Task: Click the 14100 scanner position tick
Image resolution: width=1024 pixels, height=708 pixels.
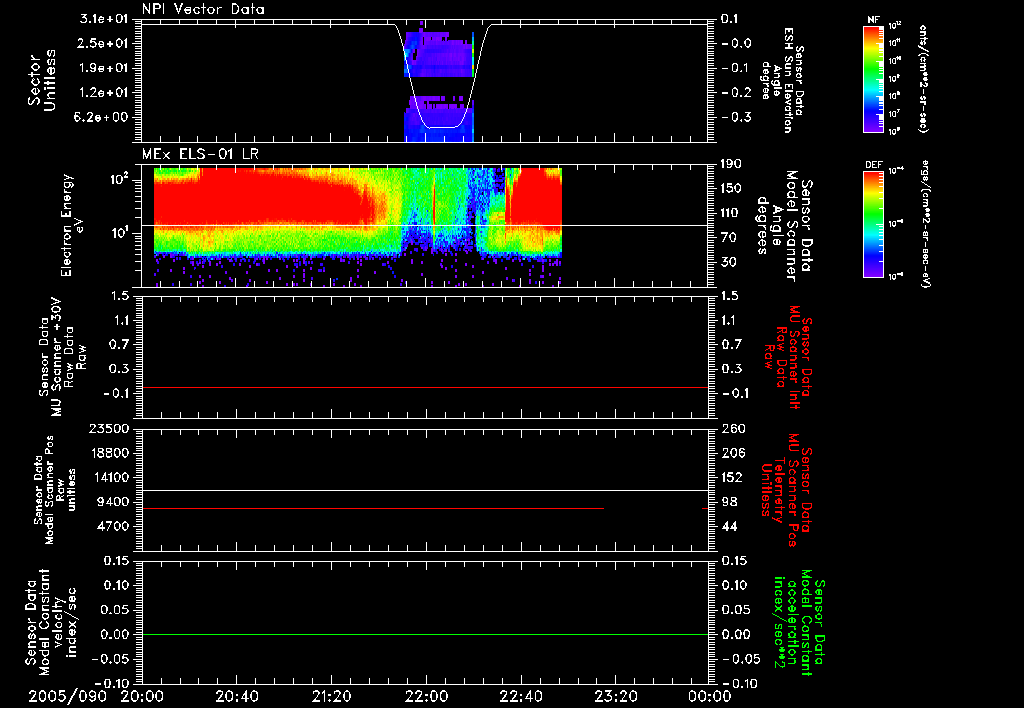Action: [108, 477]
